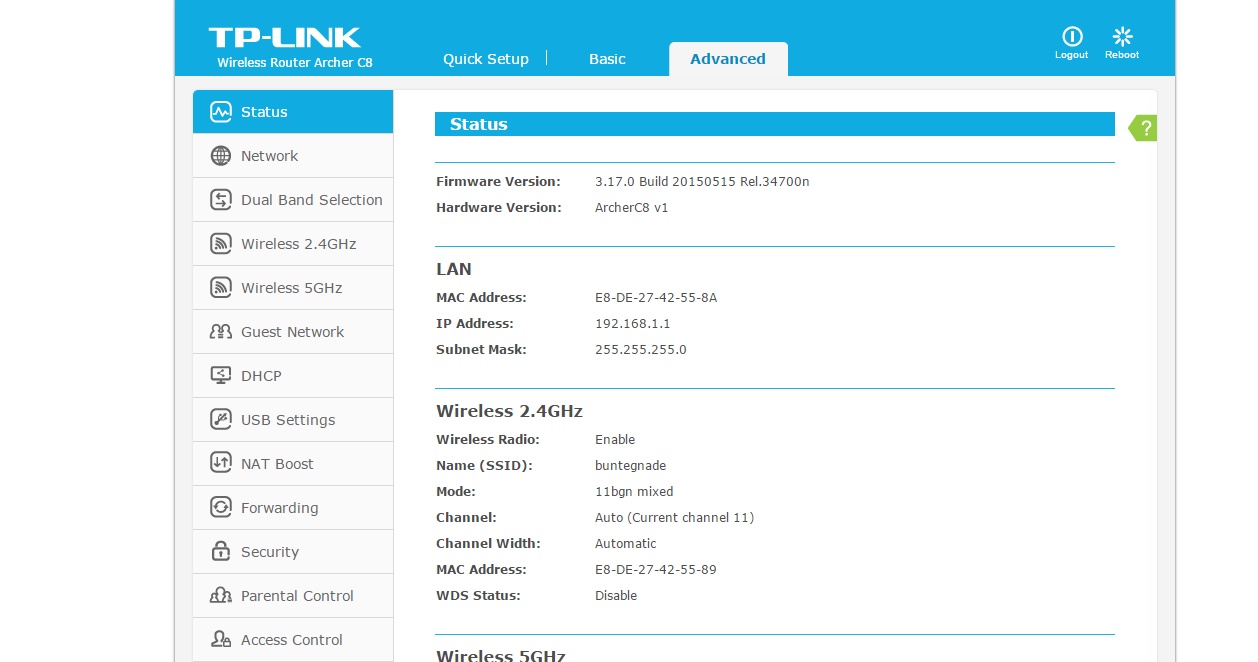The image size is (1258, 662).
Task: Click the Network globe icon
Action: point(221,156)
